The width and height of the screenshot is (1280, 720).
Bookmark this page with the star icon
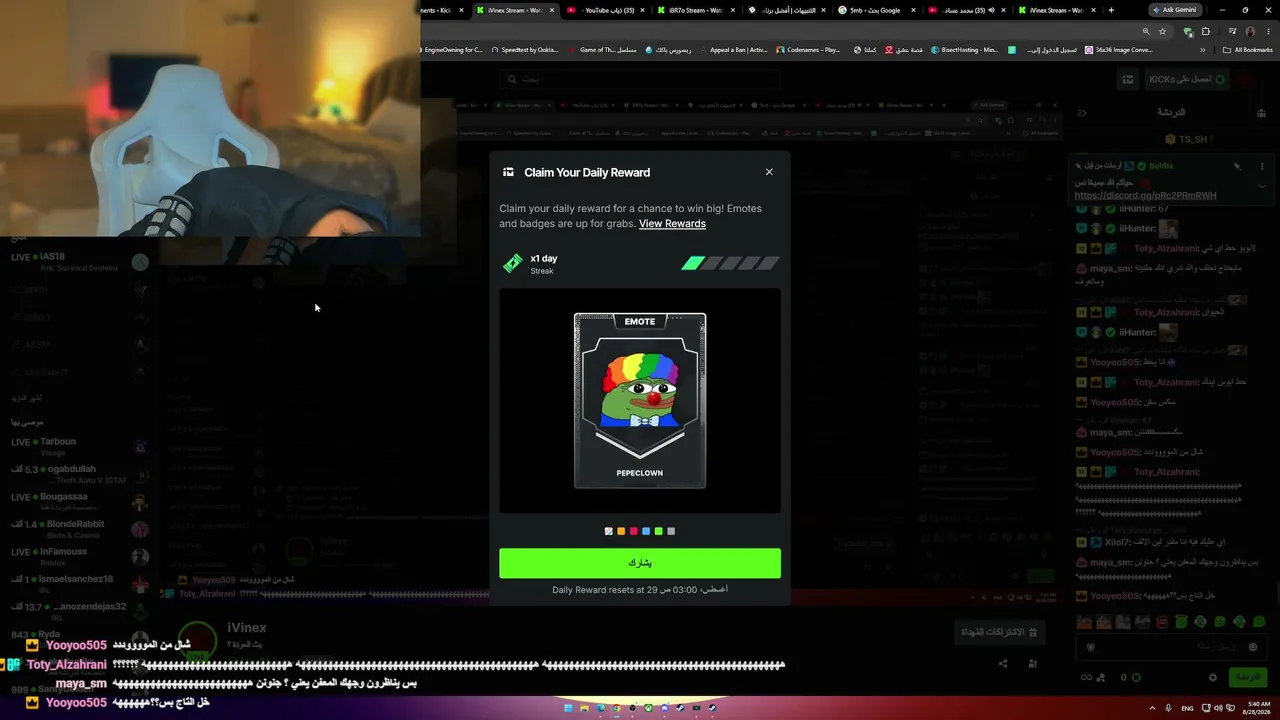[1163, 31]
